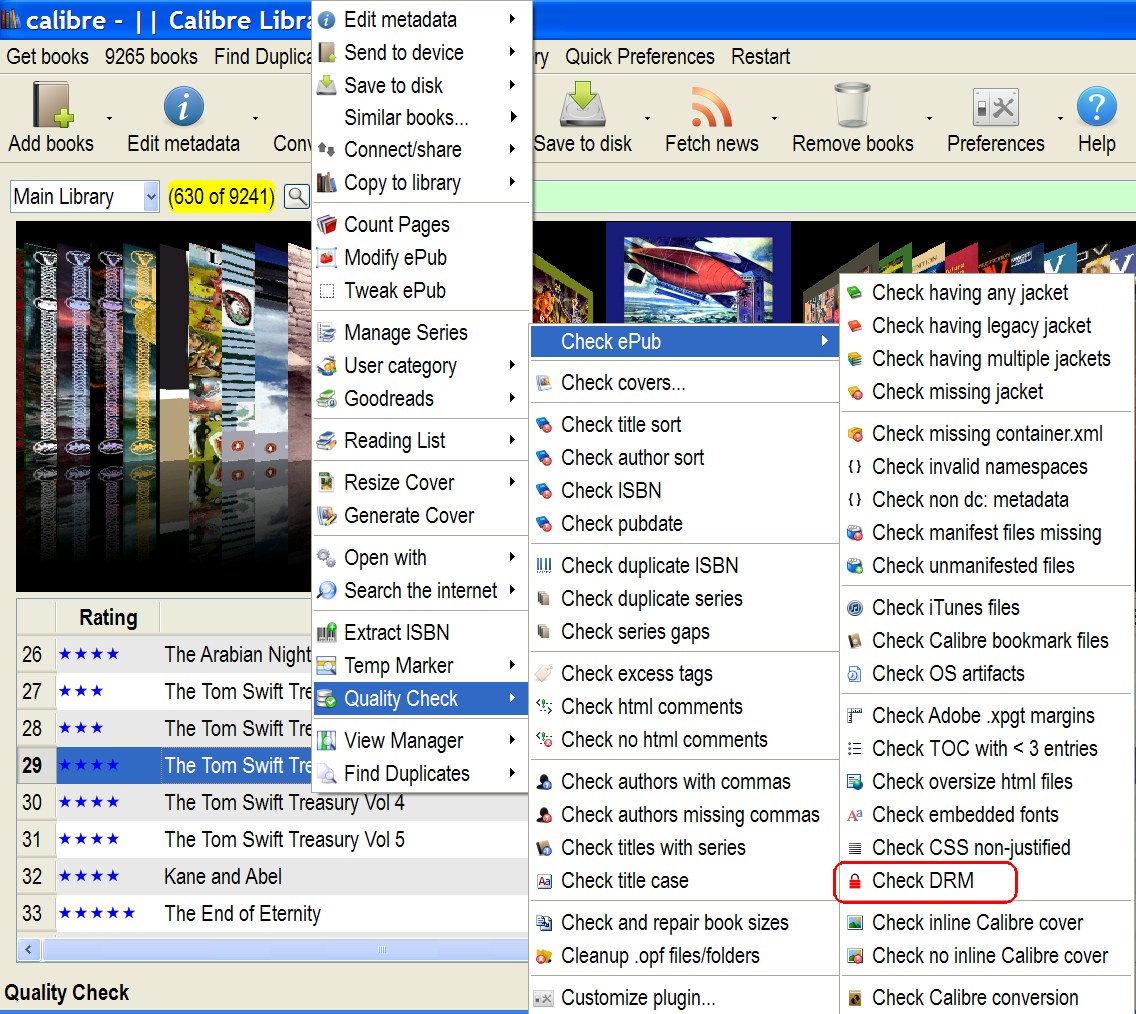The width and height of the screenshot is (1136, 1014).
Task: Click the Edit metadata toolbar info icon
Action: tap(183, 106)
